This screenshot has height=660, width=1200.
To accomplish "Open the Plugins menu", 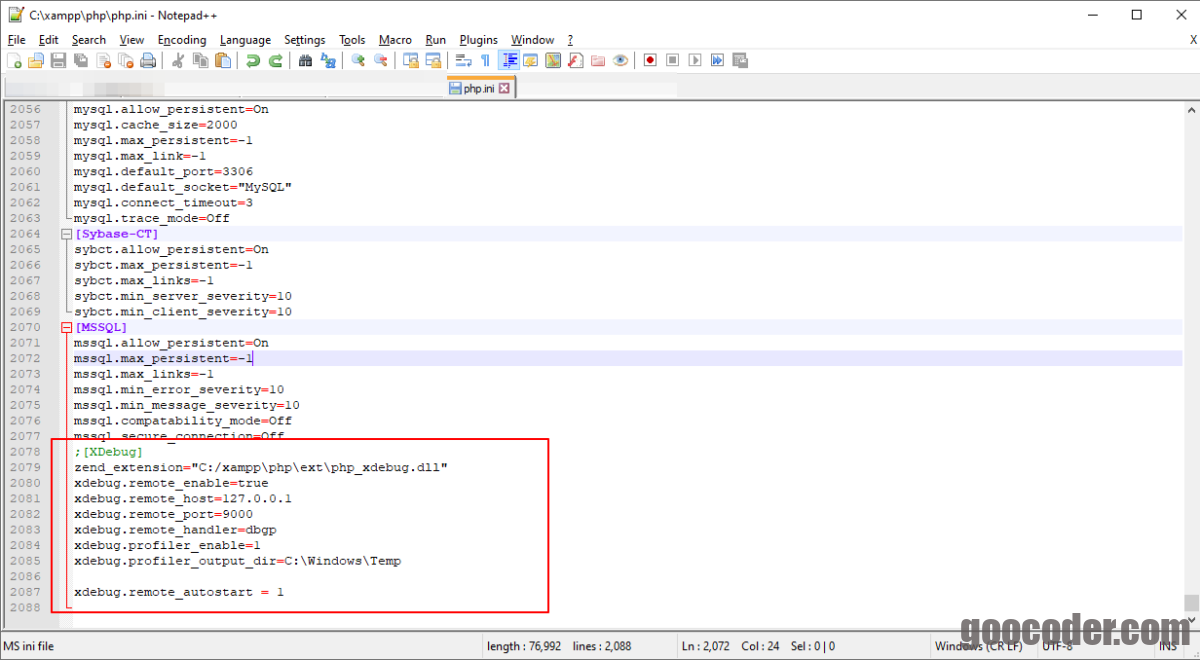I will click(x=478, y=40).
